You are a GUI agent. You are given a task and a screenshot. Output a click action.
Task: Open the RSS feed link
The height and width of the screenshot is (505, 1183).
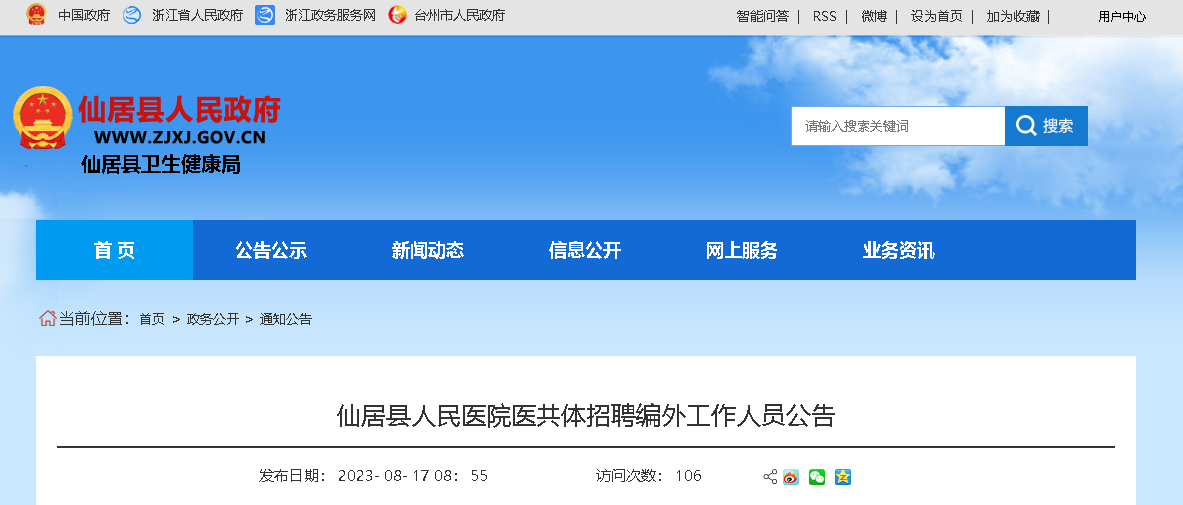coord(825,17)
